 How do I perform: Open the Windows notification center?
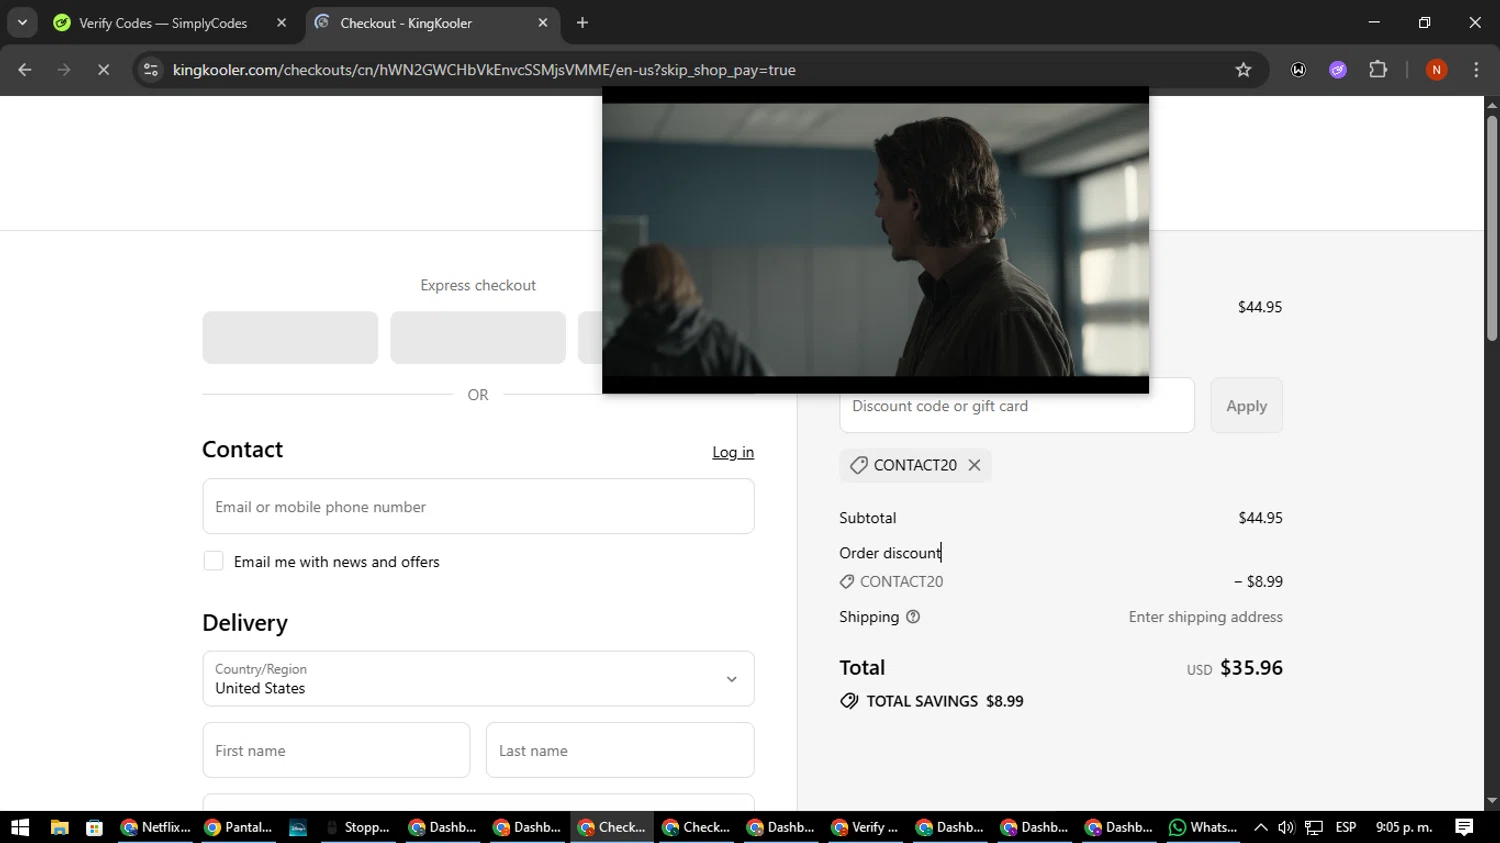pos(1464,827)
